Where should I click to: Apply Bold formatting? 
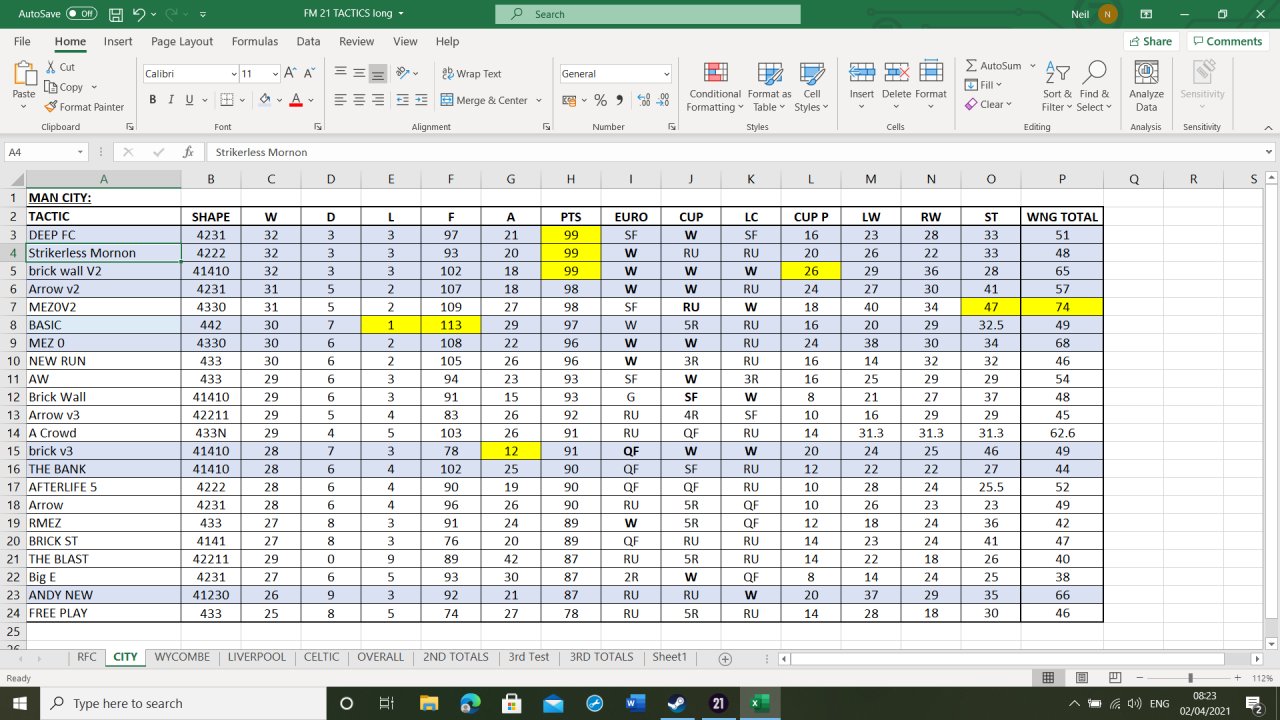[x=153, y=100]
